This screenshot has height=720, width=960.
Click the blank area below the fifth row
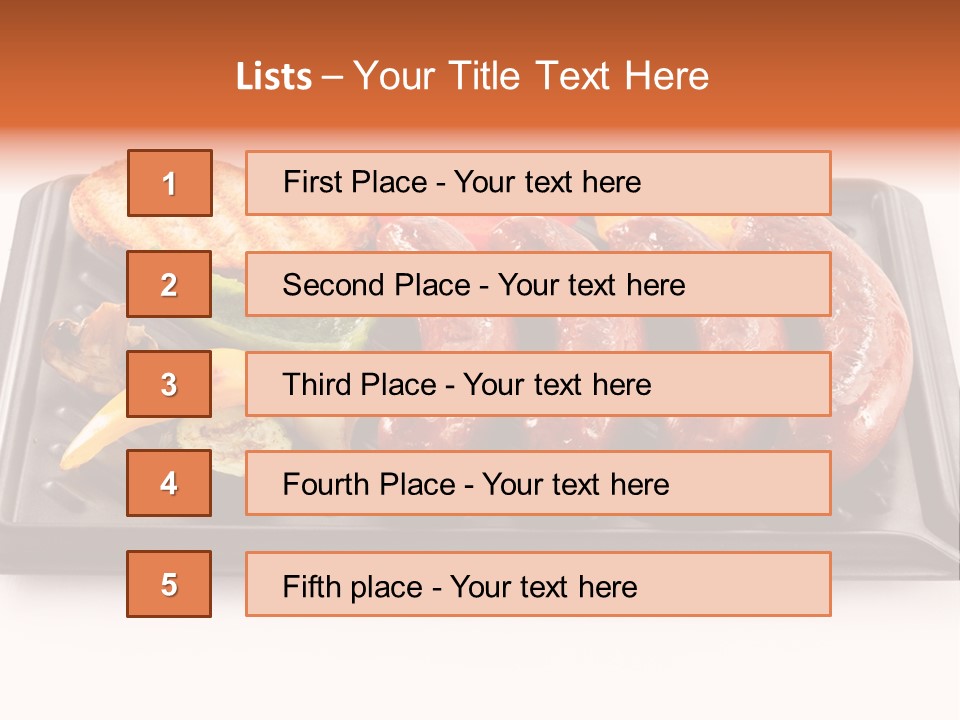[480, 665]
